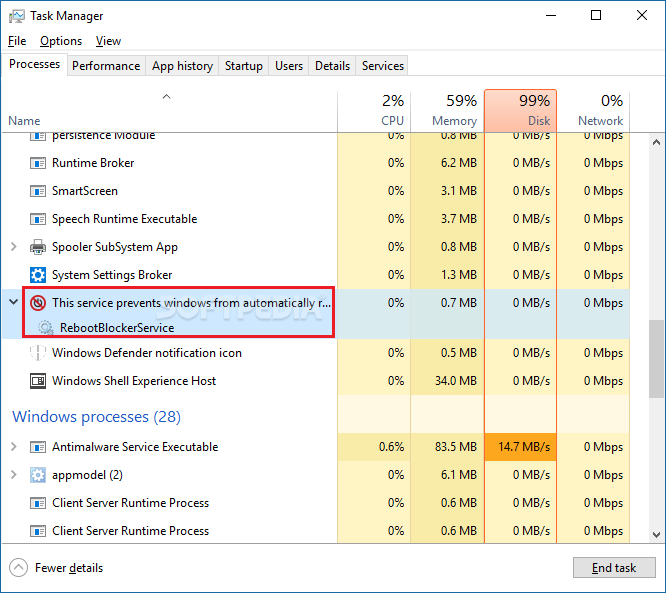Click the 34.0 MB memory value
Image resolution: width=666 pixels, height=593 pixels.
(x=456, y=381)
